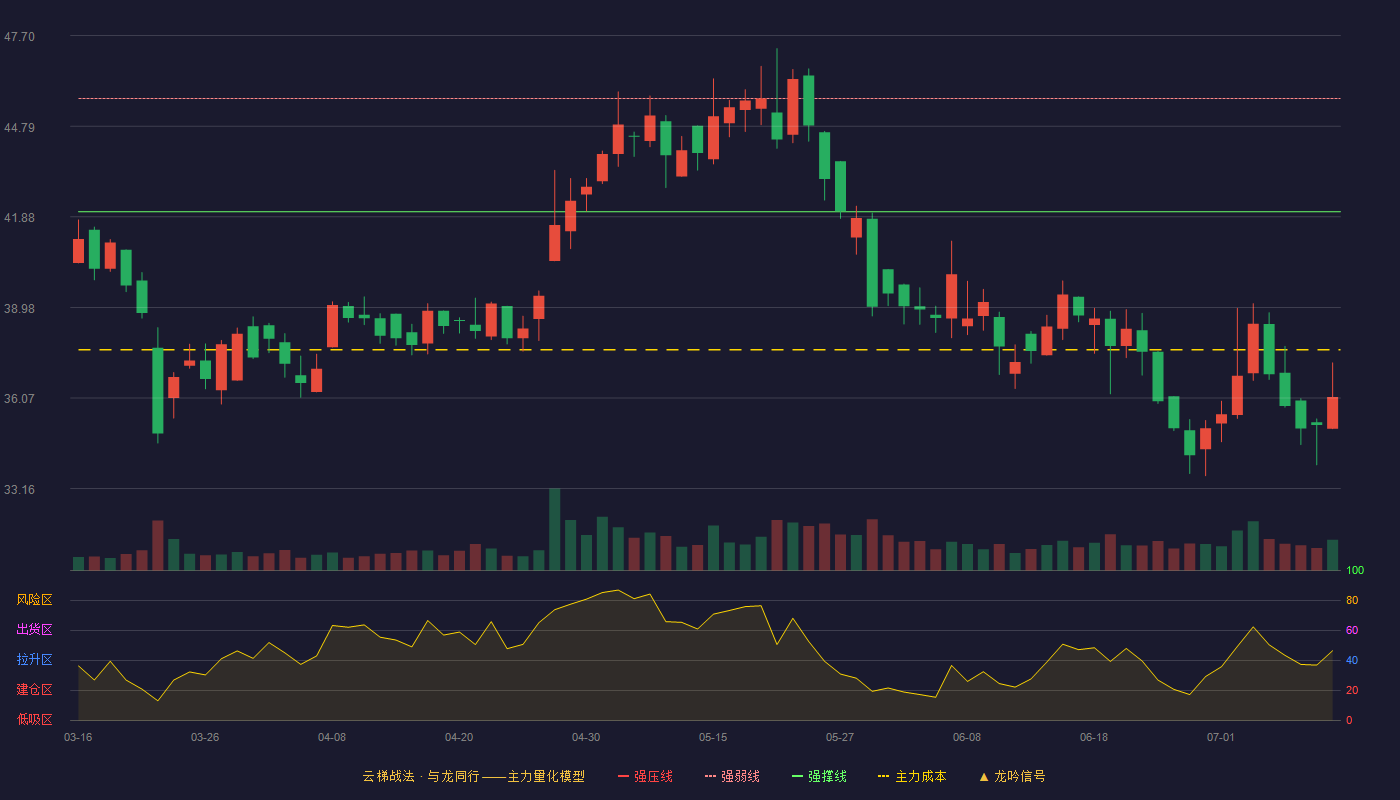Screen dimensions: 1400x800
Task: Click the 44.79 price axis label
Action: click(19, 128)
